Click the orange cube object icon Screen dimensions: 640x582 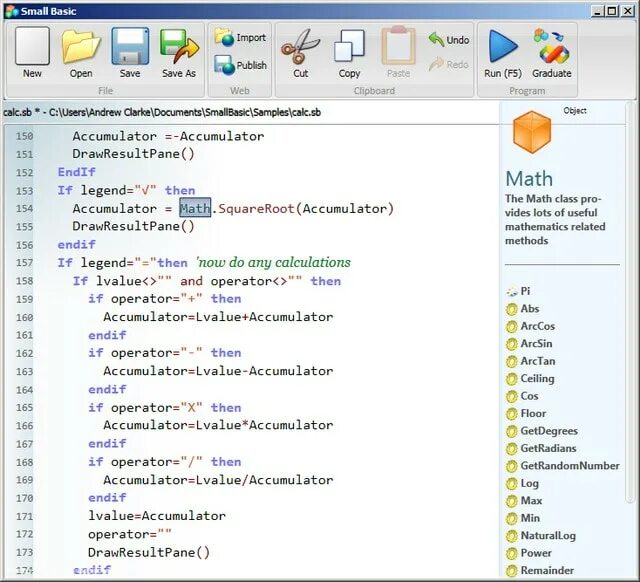pos(532,132)
